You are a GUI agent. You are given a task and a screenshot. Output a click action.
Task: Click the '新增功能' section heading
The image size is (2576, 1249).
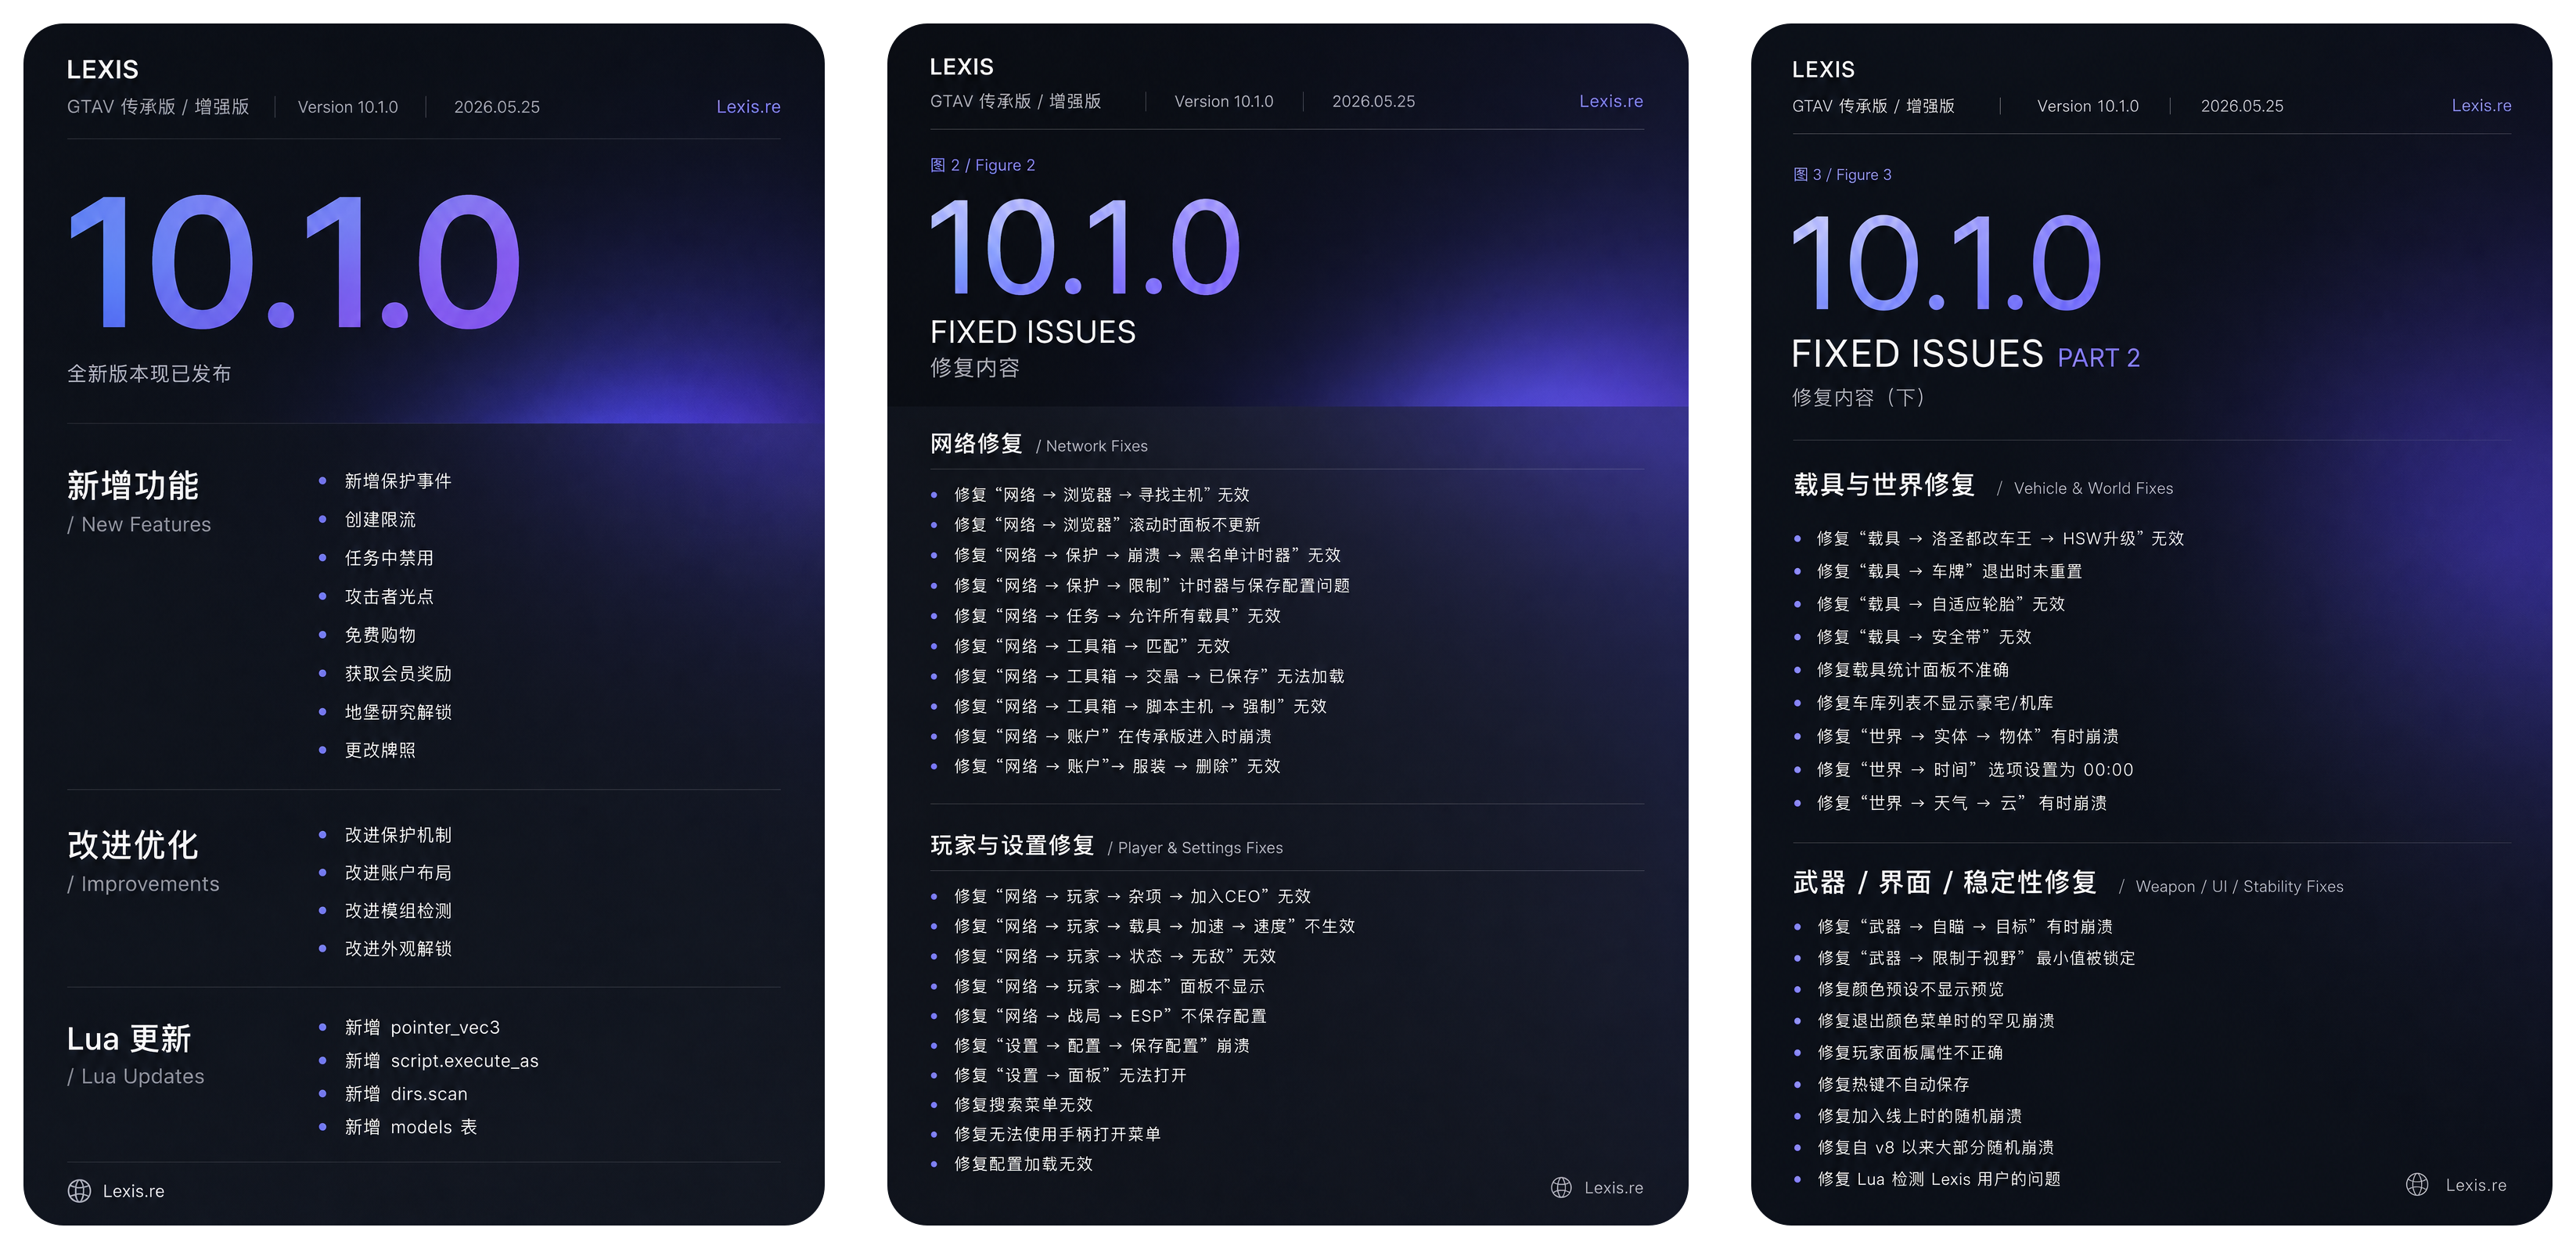click(133, 486)
